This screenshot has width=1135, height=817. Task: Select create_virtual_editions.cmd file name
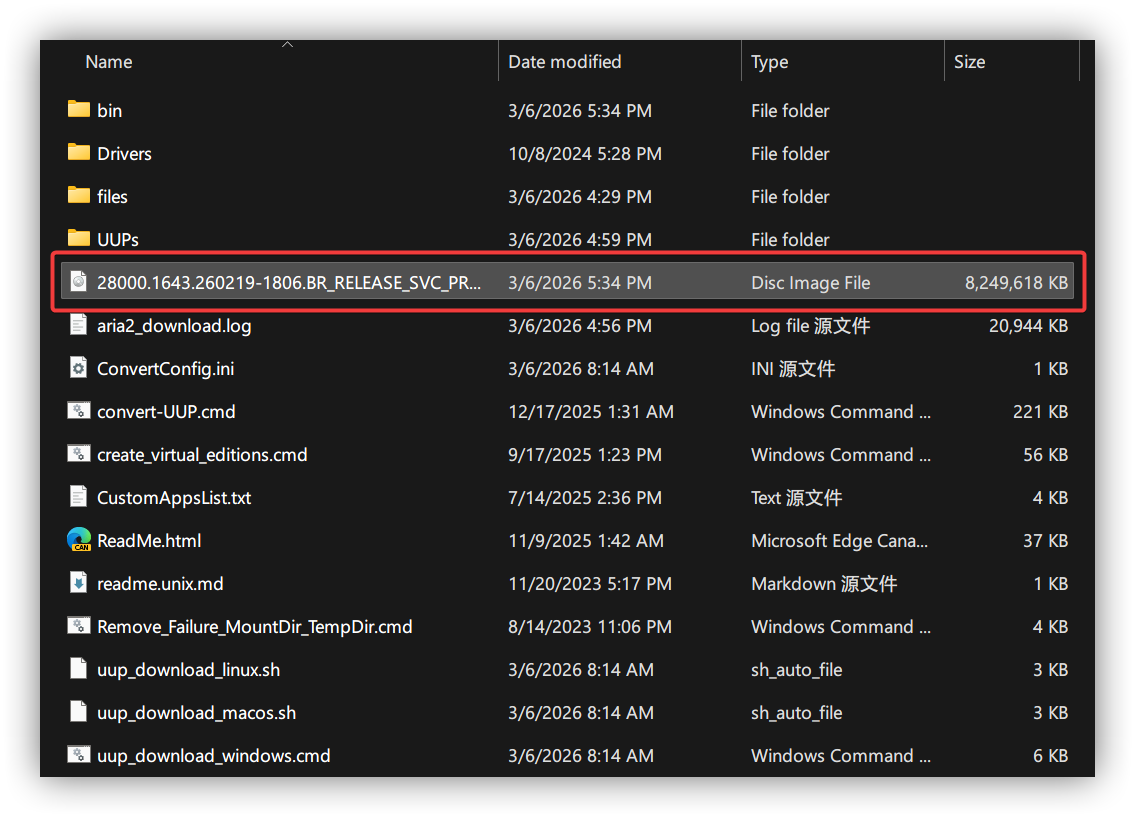pos(202,455)
